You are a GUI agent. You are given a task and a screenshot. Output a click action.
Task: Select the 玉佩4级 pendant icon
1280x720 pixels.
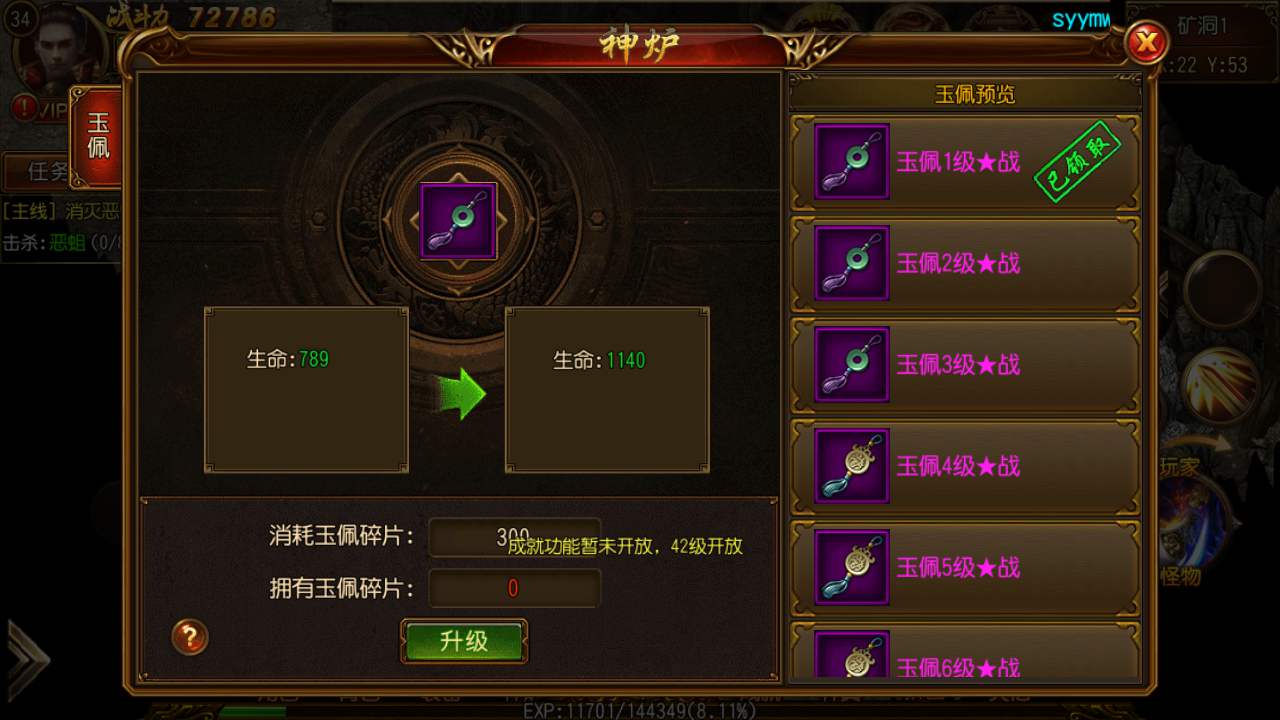851,466
